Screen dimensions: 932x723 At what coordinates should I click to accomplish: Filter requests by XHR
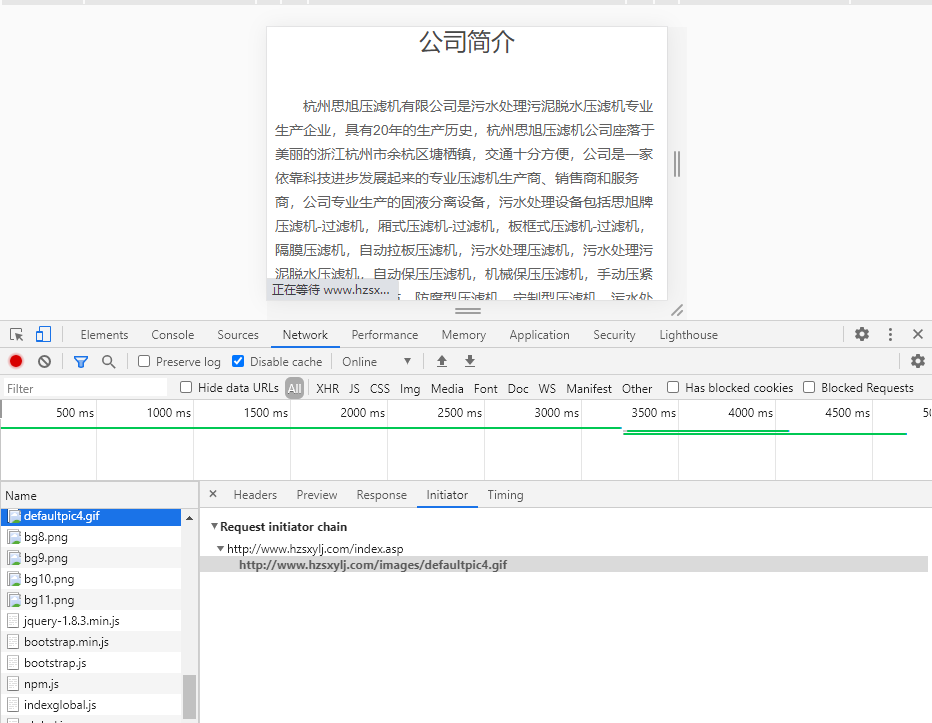328,388
